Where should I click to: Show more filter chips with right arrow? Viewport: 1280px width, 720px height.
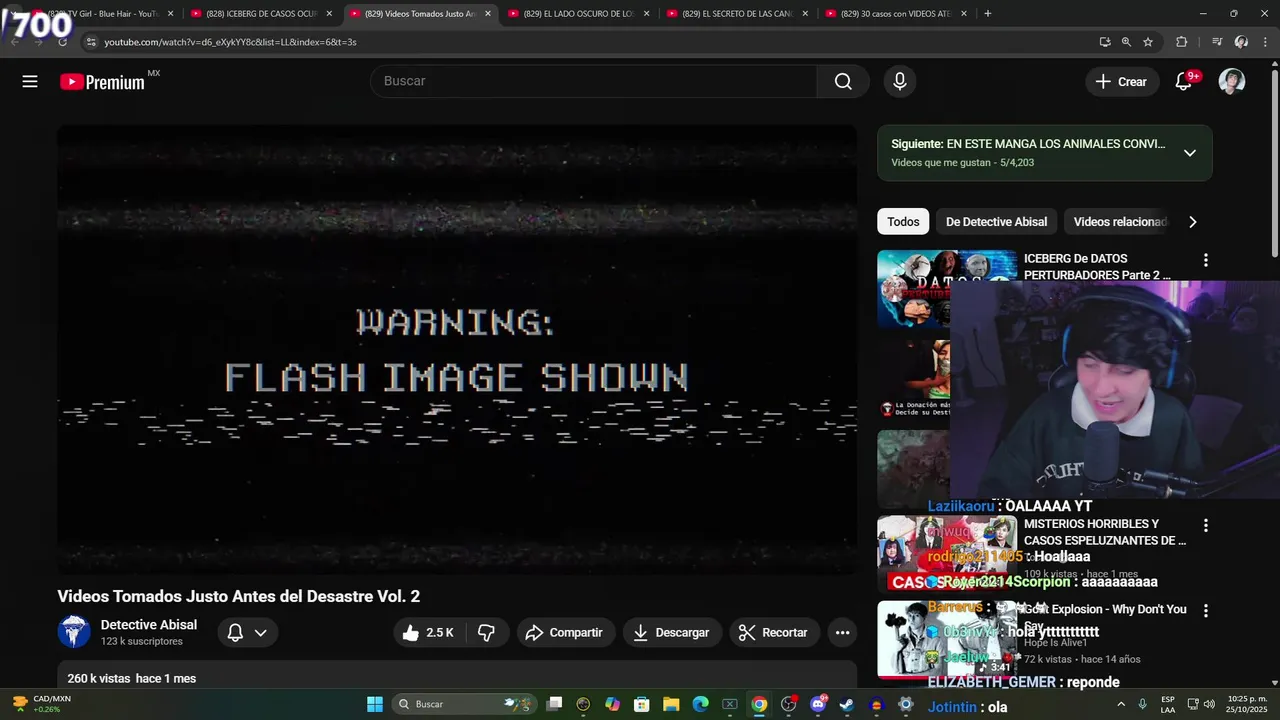[1192, 222]
